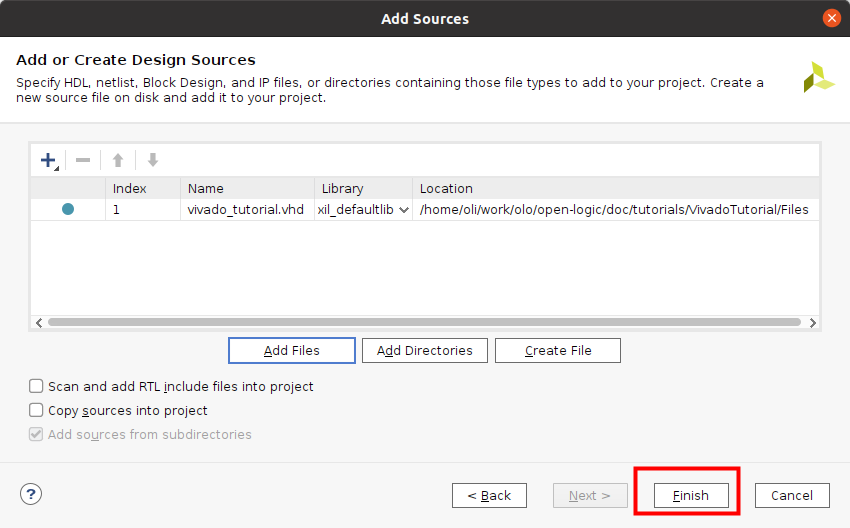
Task: Cancel the Add Sources dialog
Action: [792, 495]
